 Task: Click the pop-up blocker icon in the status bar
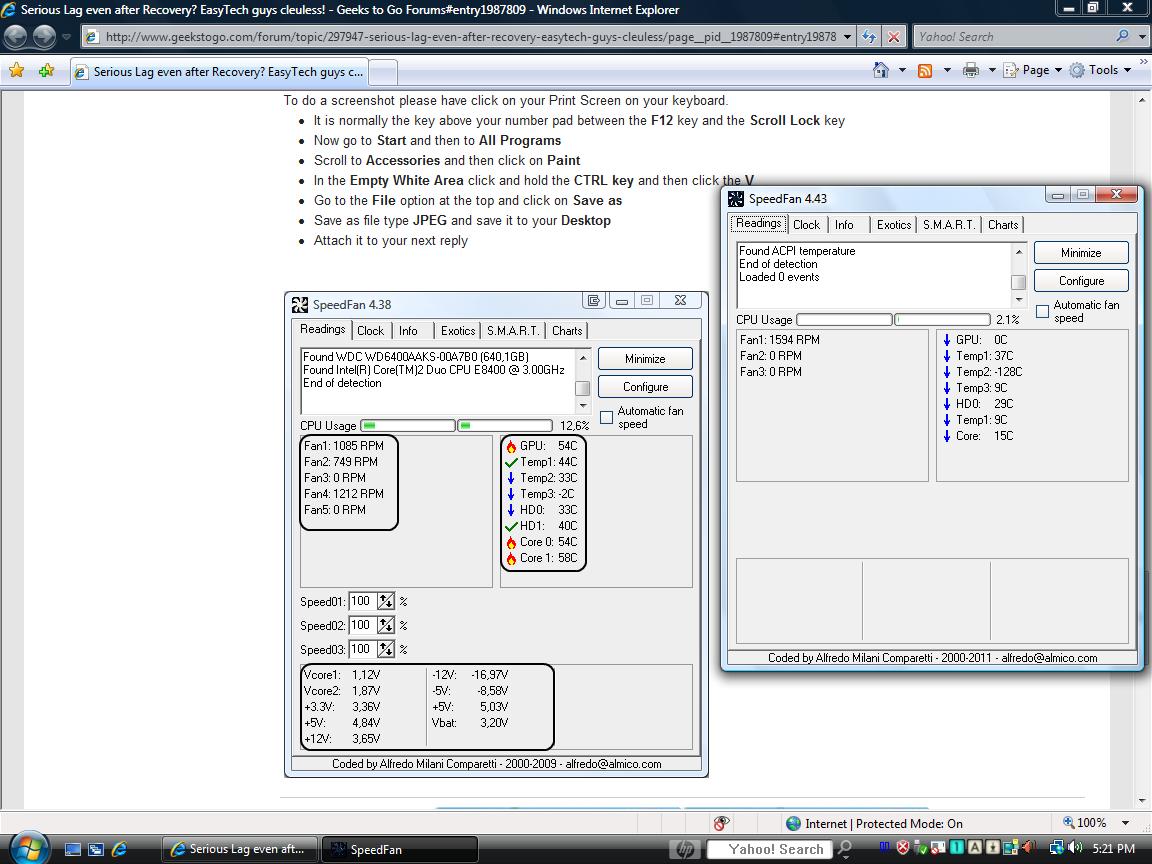pyautogui.click(x=721, y=823)
